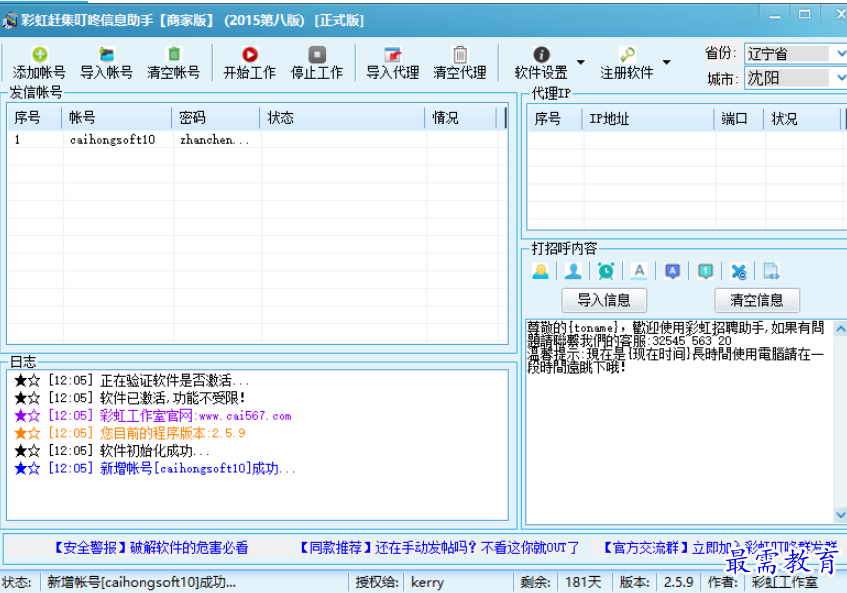Open the 安全警报 crack danger link

(x=150, y=548)
